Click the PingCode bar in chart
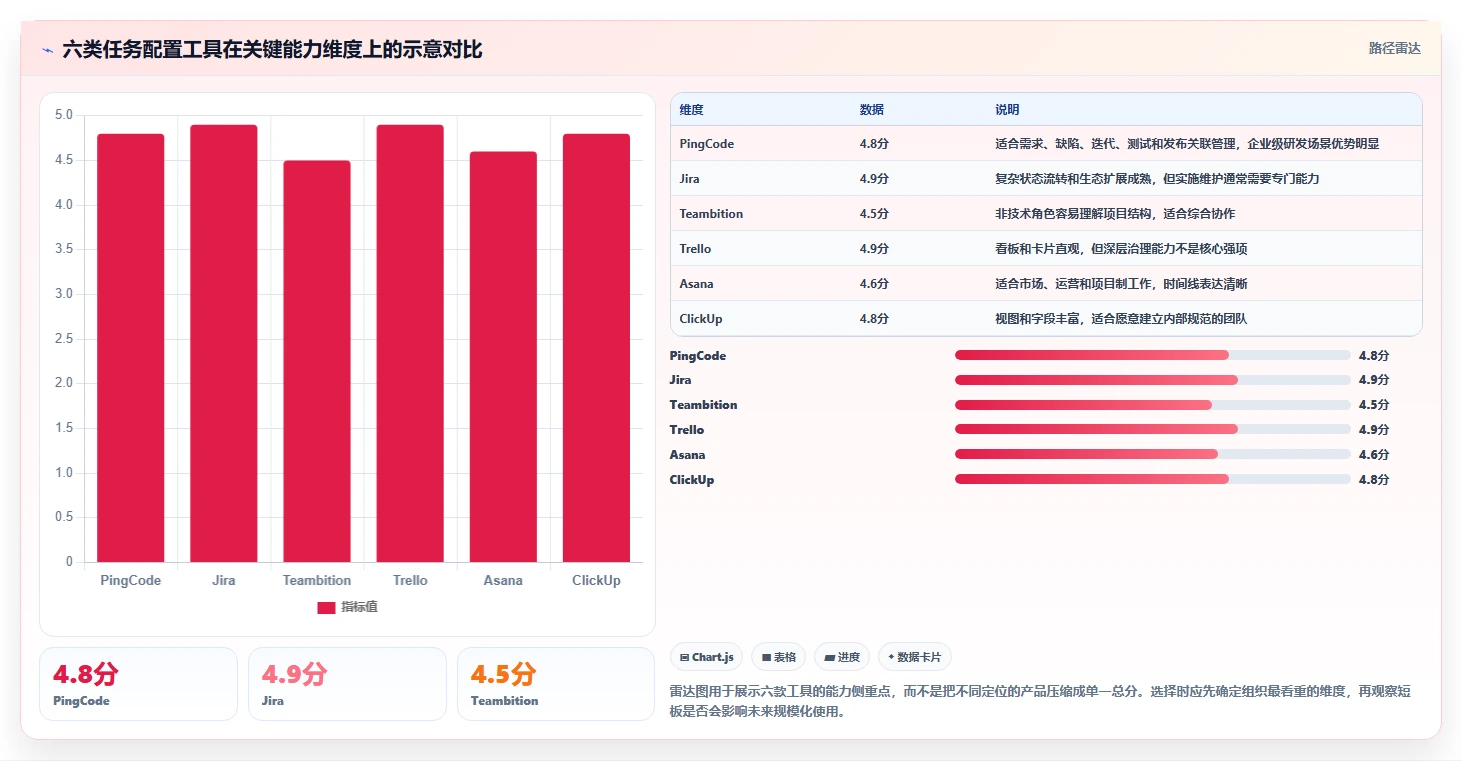The image size is (1462, 761). 131,348
